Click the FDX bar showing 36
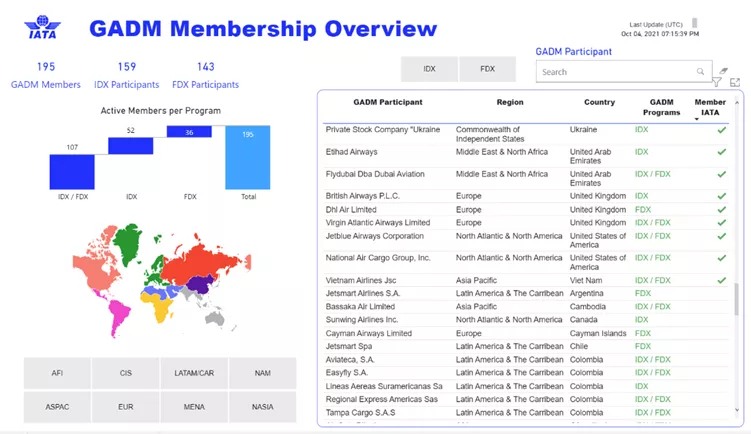 [189, 132]
